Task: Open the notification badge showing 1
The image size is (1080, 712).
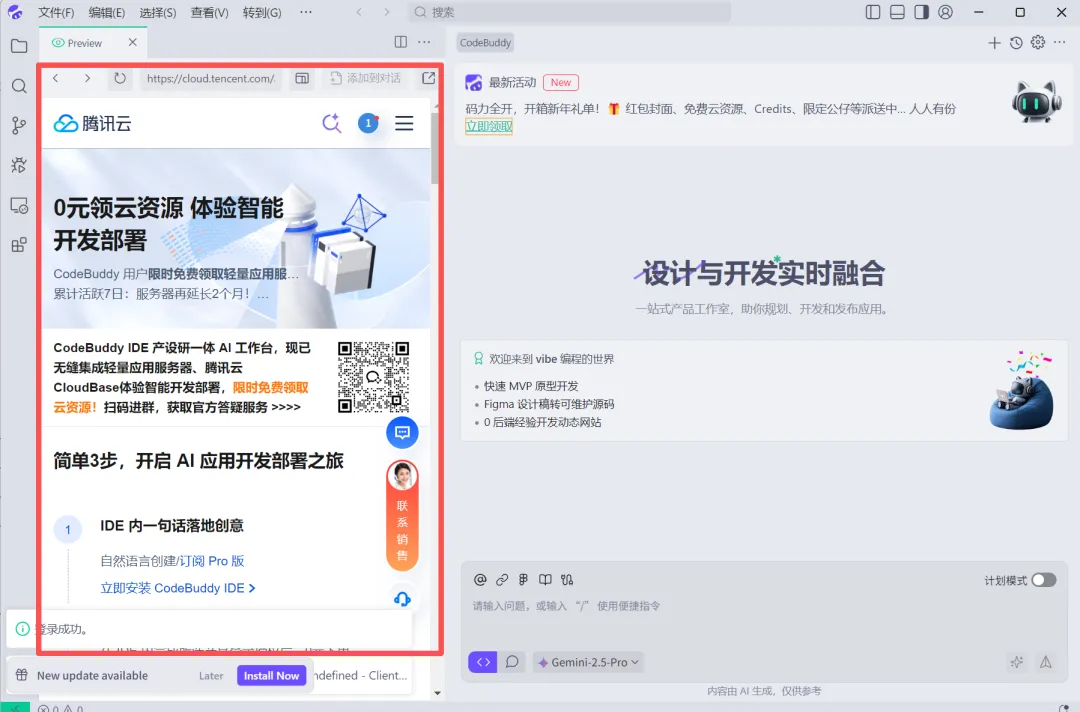Action: coord(368,123)
